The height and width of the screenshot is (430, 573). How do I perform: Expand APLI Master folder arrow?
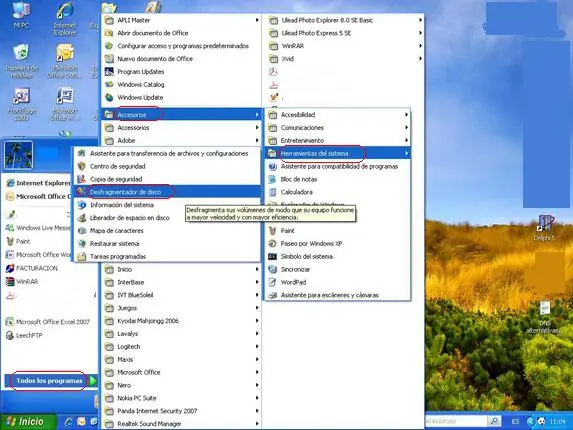[257, 20]
